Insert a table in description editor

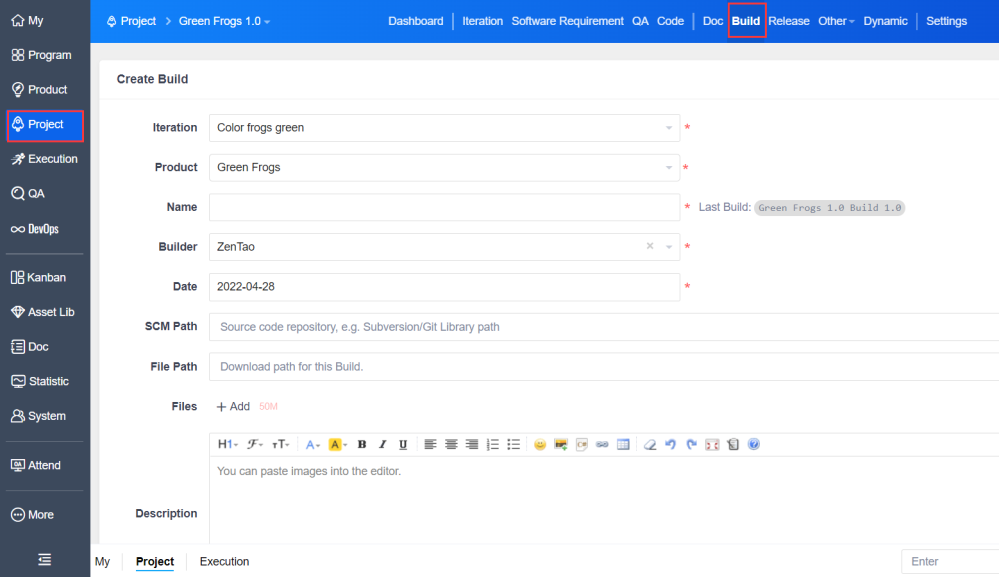click(623, 444)
